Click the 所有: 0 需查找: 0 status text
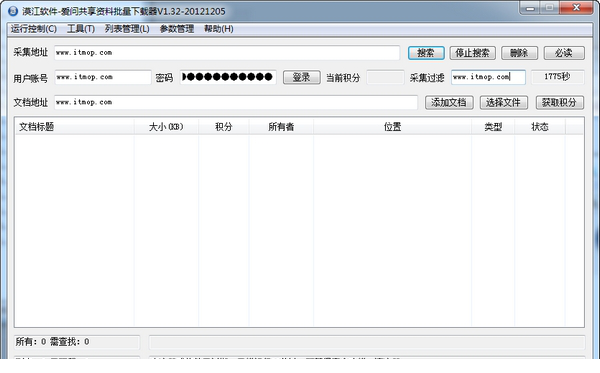The height and width of the screenshot is (373, 600). [52, 342]
